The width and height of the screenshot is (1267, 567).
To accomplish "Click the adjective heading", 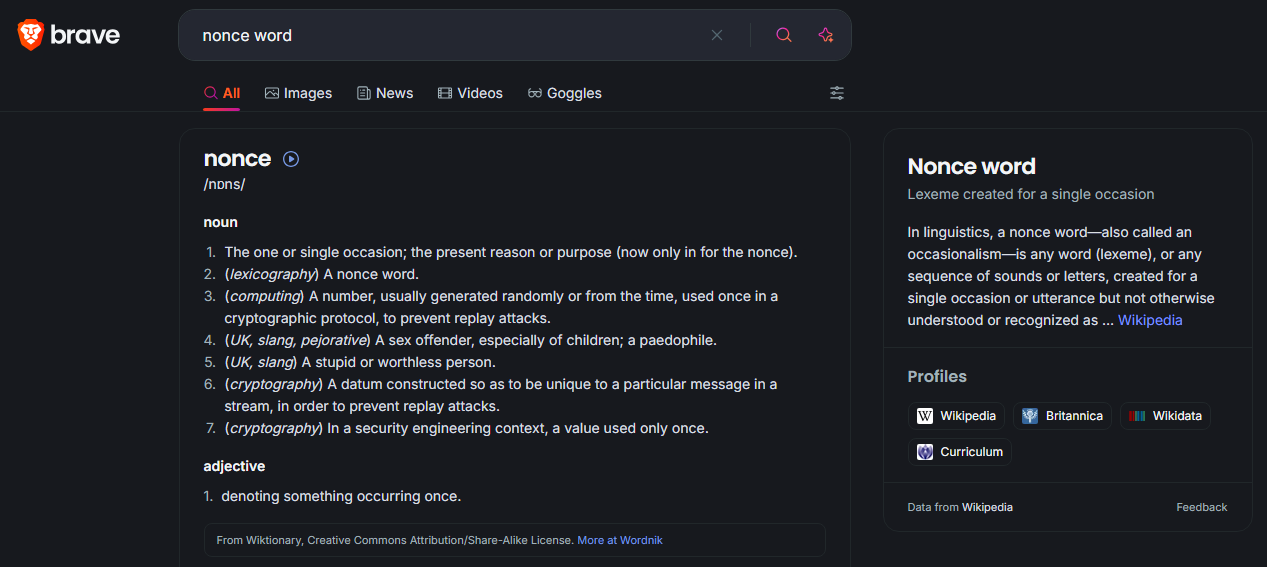I will pyautogui.click(x=234, y=466).
